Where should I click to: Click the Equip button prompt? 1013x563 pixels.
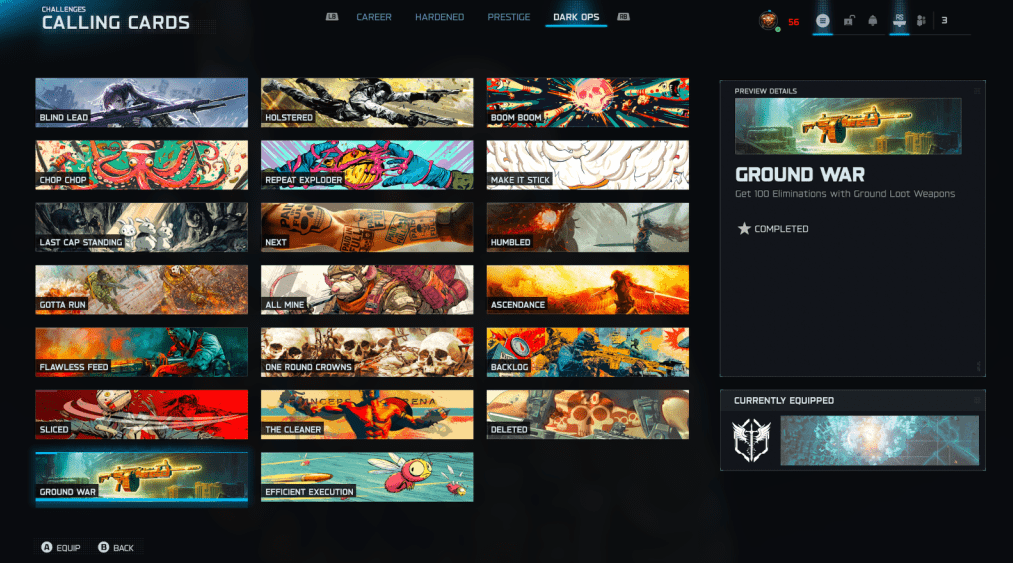click(x=60, y=548)
